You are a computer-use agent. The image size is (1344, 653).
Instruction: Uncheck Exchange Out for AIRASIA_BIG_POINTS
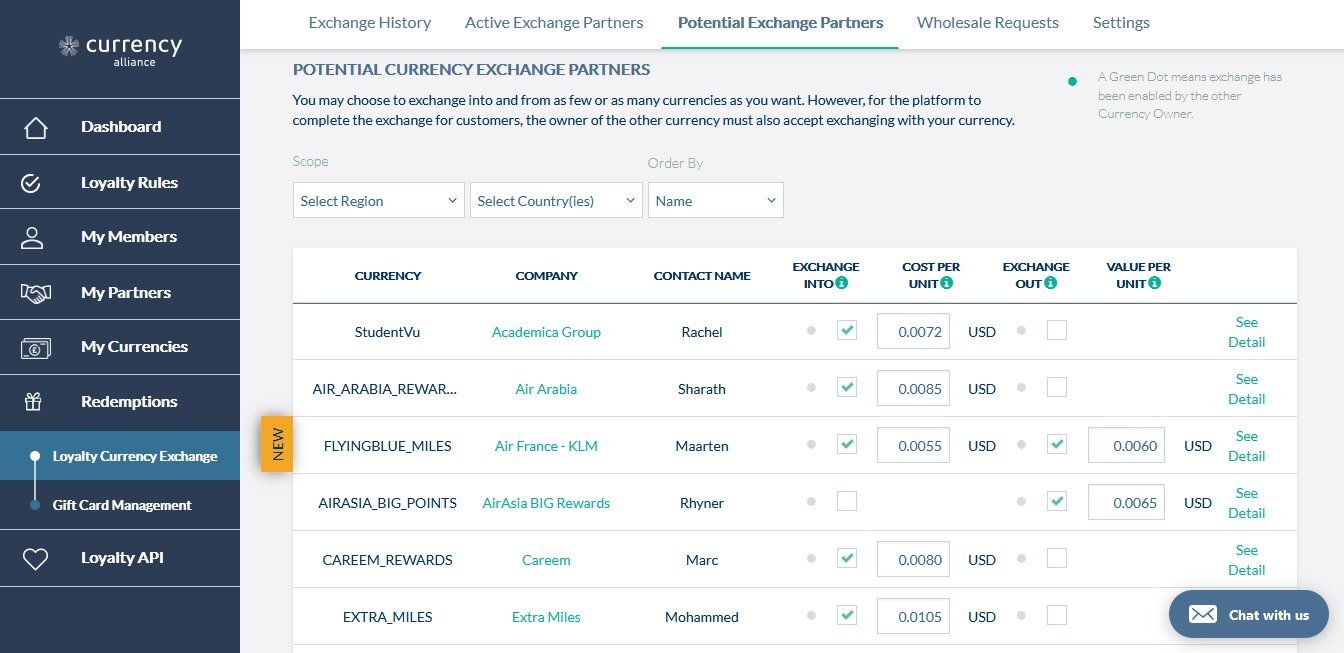click(1057, 501)
